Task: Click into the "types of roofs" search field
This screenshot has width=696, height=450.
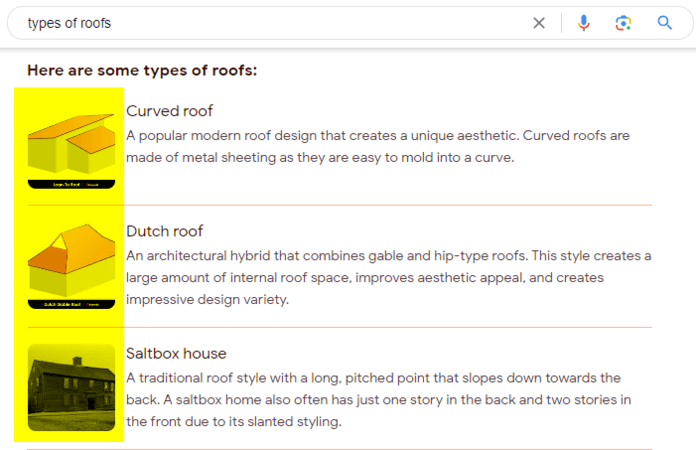Action: (x=275, y=23)
